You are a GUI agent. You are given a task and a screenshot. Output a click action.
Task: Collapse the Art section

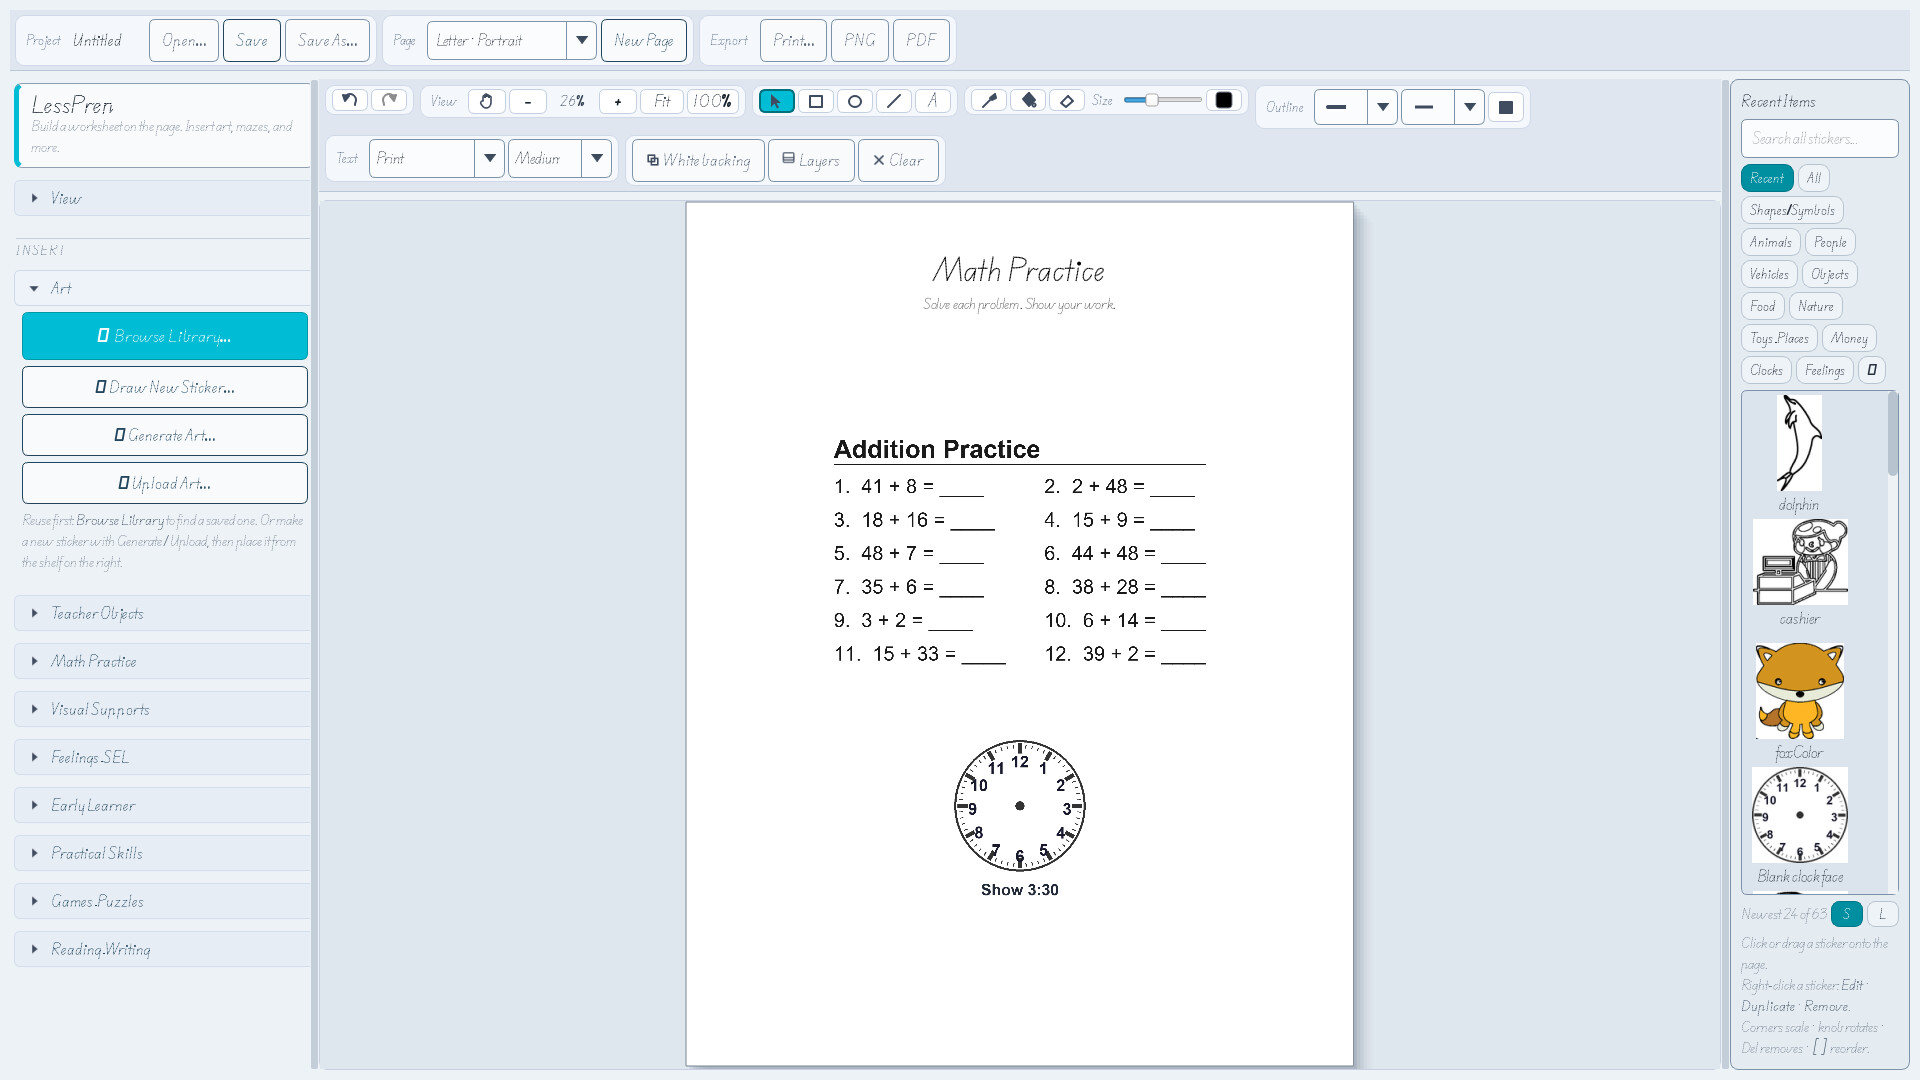click(162, 288)
